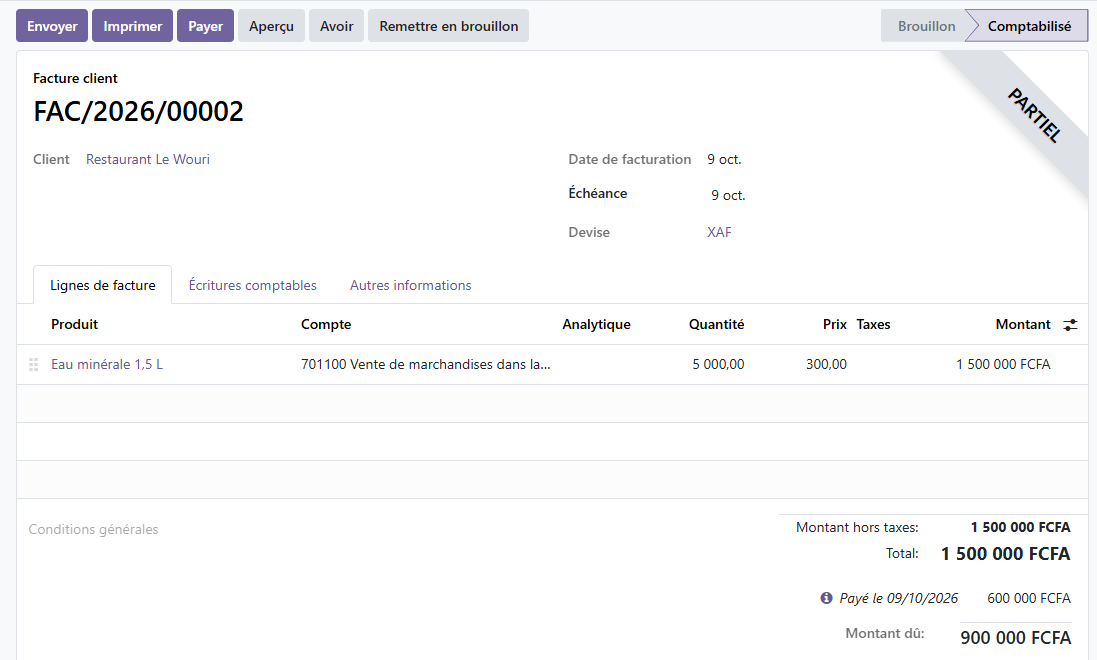Screen dimensions: 1097x660
Task: Click unit price 300,00
Action: tap(826, 365)
